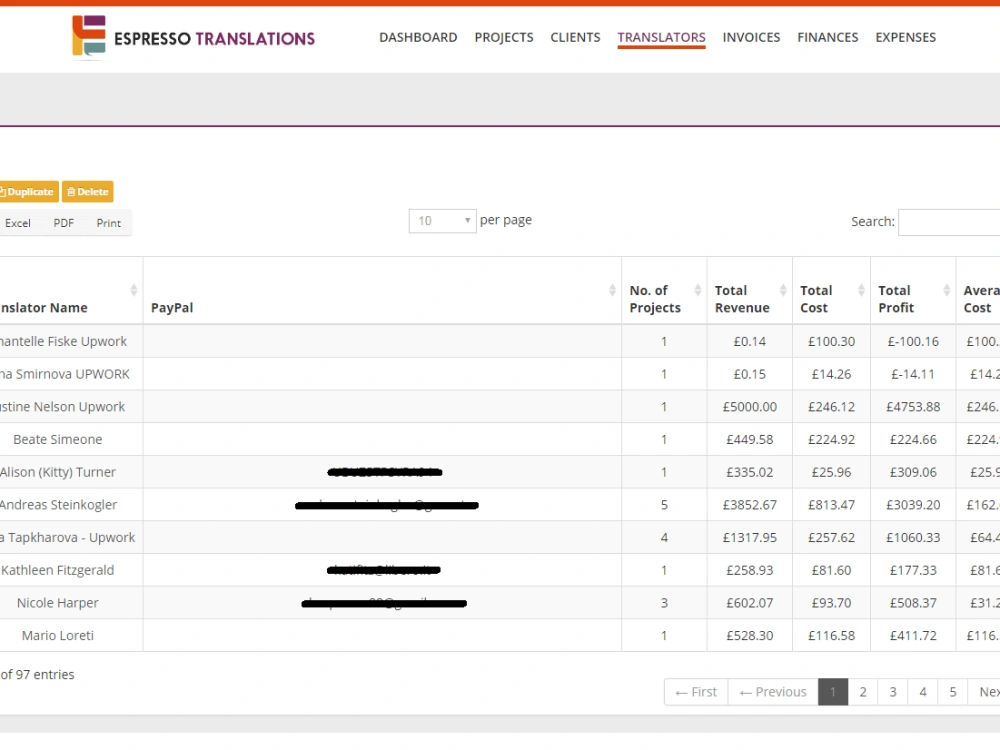This screenshot has width=1000, height=750.
Task: Click the £449.58 revenue cell
Action: tap(749, 439)
